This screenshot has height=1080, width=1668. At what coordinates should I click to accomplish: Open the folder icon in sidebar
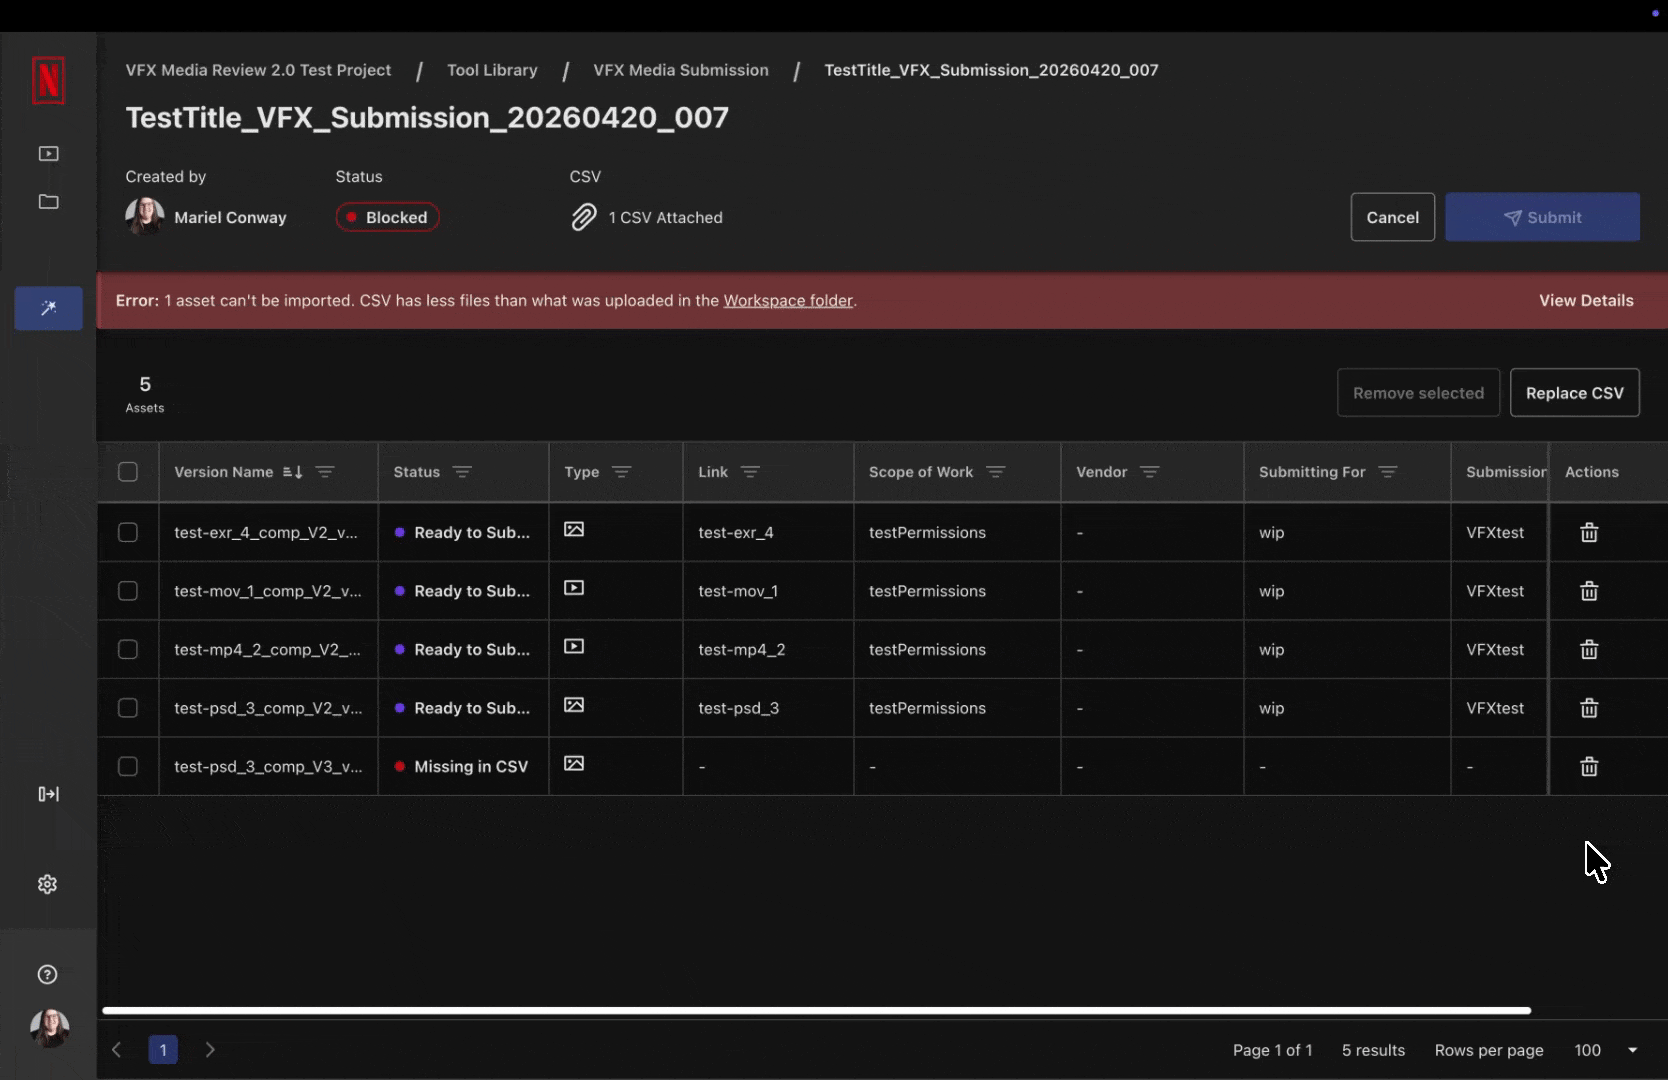pyautogui.click(x=48, y=201)
